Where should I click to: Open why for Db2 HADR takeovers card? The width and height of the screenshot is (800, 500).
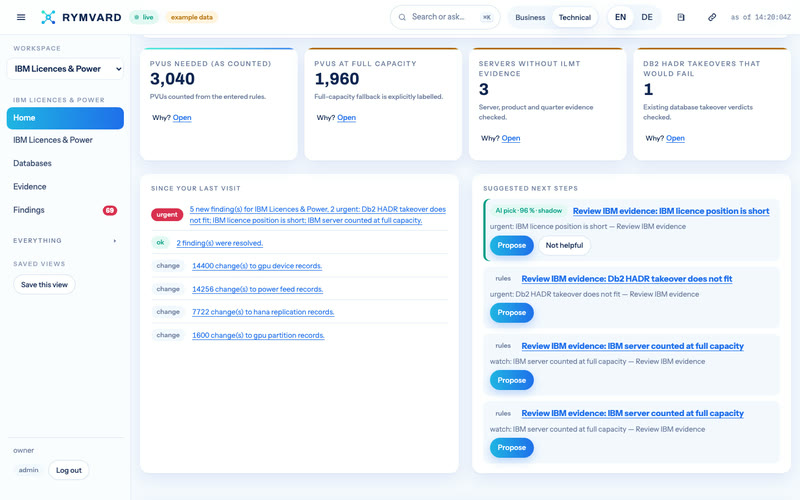(x=675, y=138)
